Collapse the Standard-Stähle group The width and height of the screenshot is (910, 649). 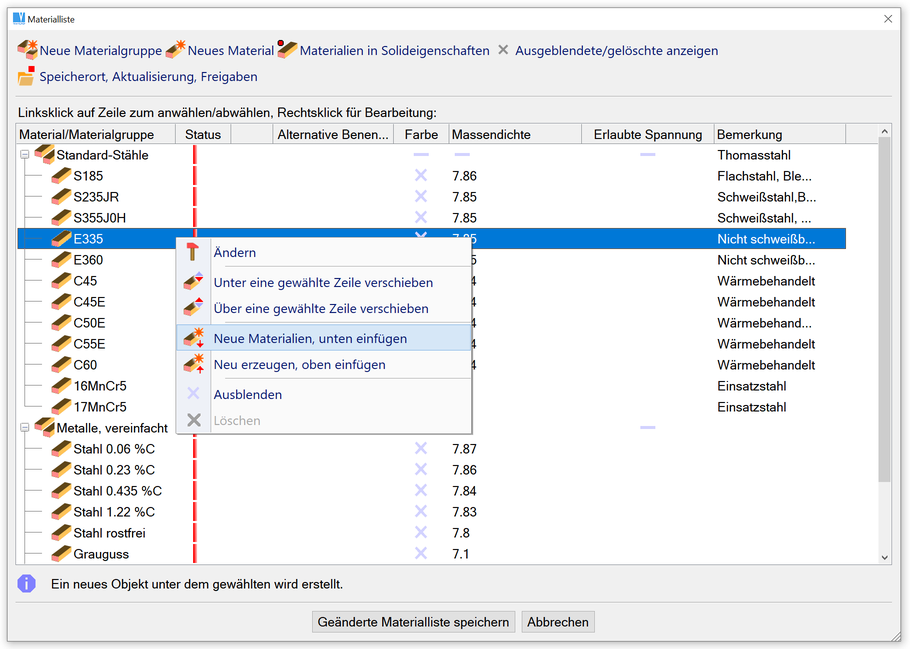pos(25,155)
